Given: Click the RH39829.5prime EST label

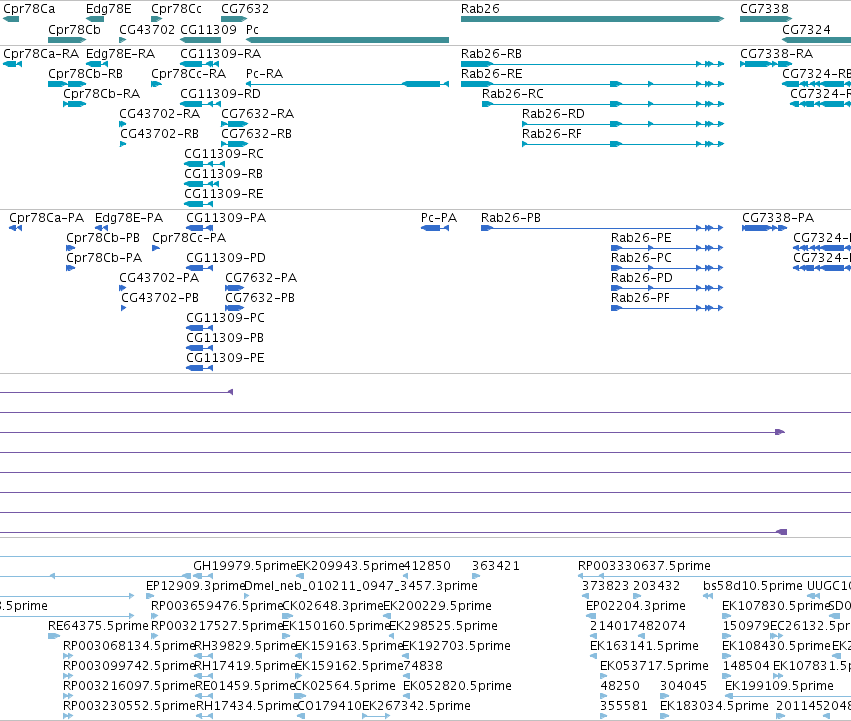Looking at the screenshot, I should click(x=245, y=647).
